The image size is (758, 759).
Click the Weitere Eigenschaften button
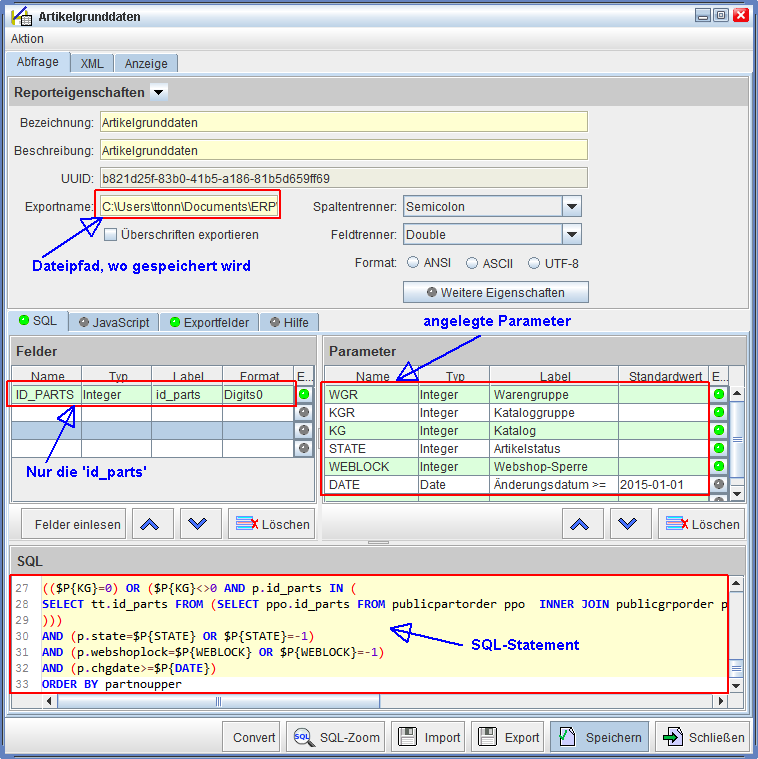pyautogui.click(x=495, y=292)
